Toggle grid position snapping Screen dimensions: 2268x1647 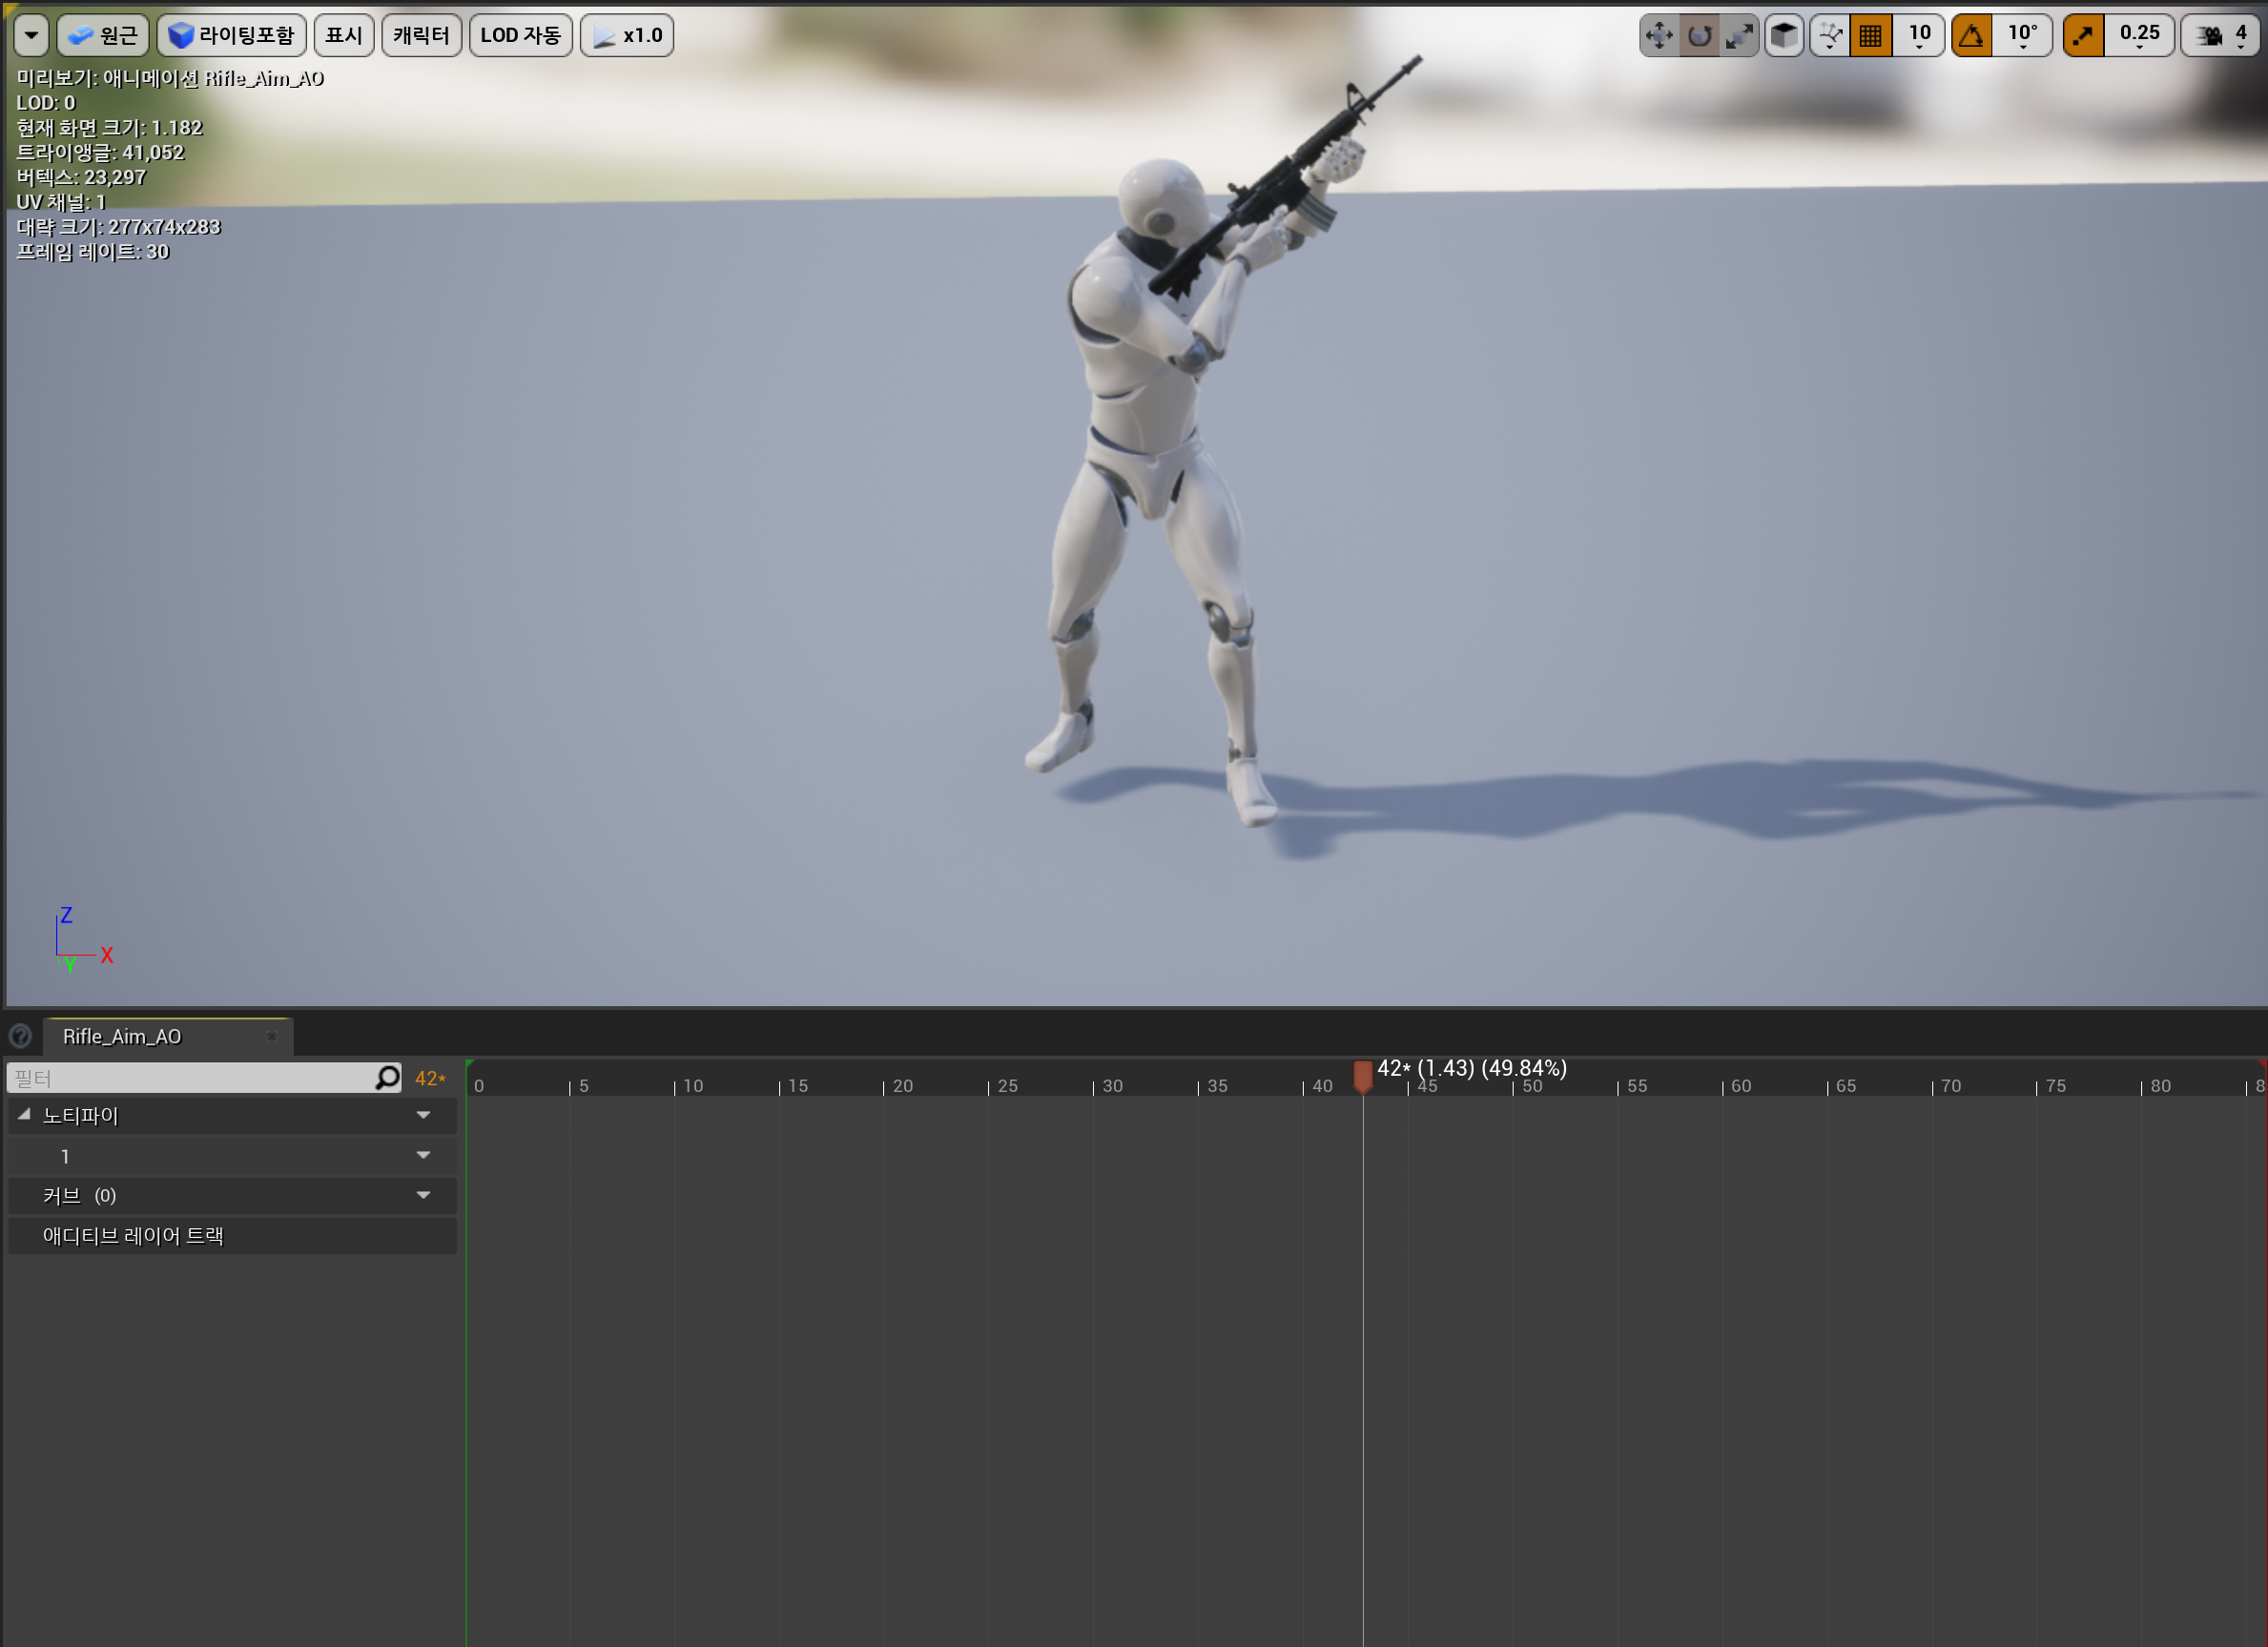click(1870, 36)
